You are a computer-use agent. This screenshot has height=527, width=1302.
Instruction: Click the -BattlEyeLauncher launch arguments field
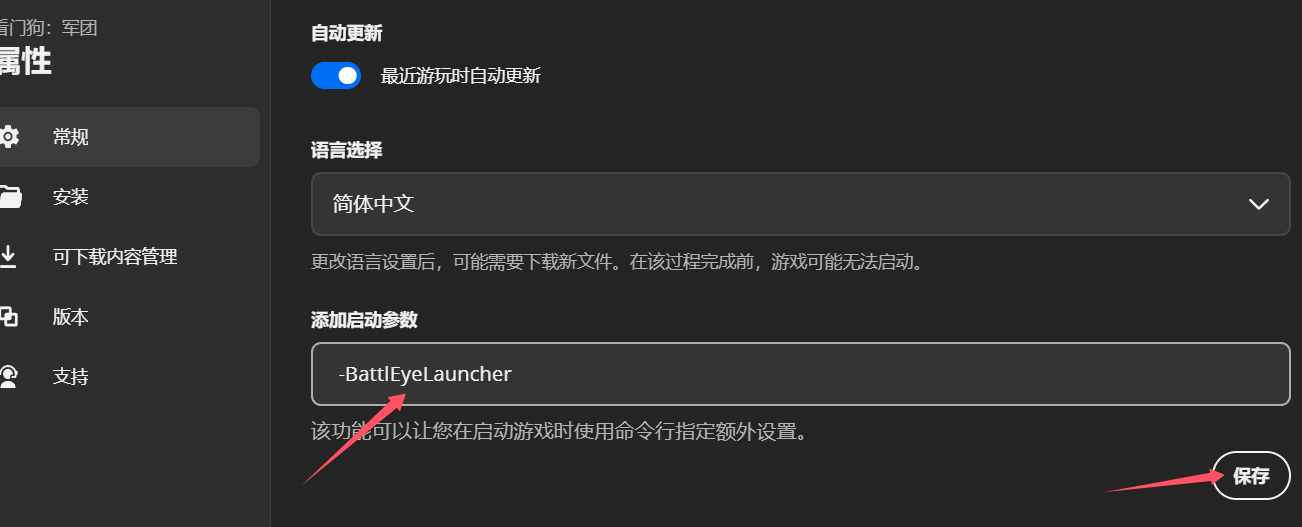click(x=800, y=374)
